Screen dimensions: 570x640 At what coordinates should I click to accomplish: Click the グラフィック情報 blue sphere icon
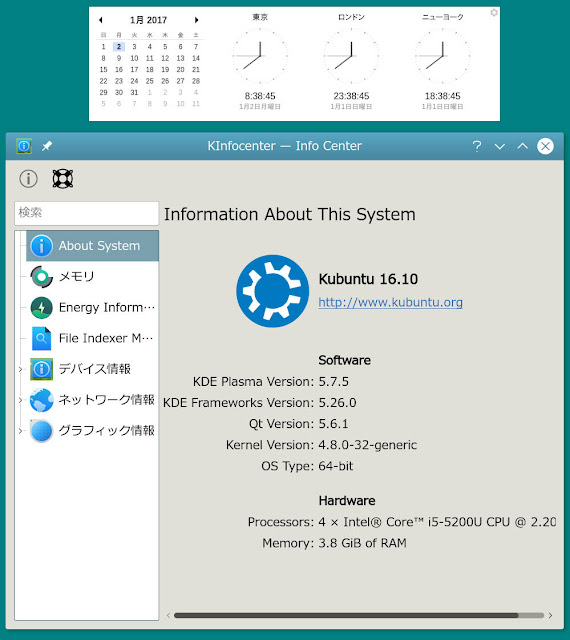[41, 431]
